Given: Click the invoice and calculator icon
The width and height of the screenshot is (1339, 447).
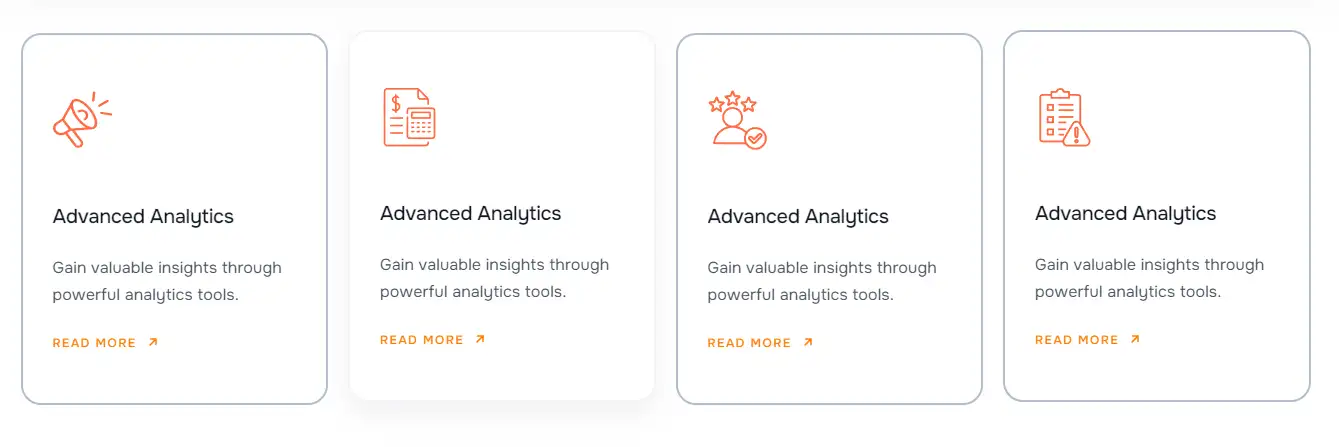Looking at the screenshot, I should pyautogui.click(x=409, y=117).
